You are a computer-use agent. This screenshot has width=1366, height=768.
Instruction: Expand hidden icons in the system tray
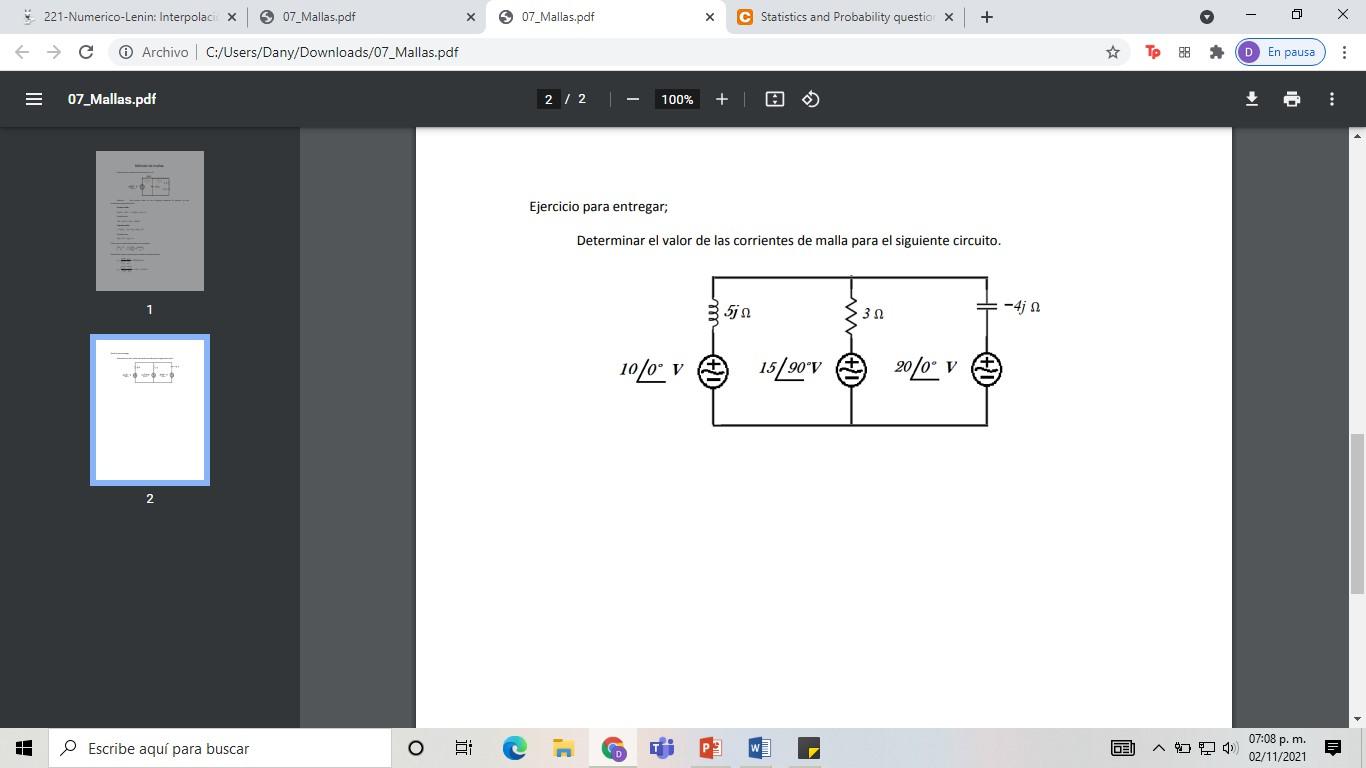1158,748
